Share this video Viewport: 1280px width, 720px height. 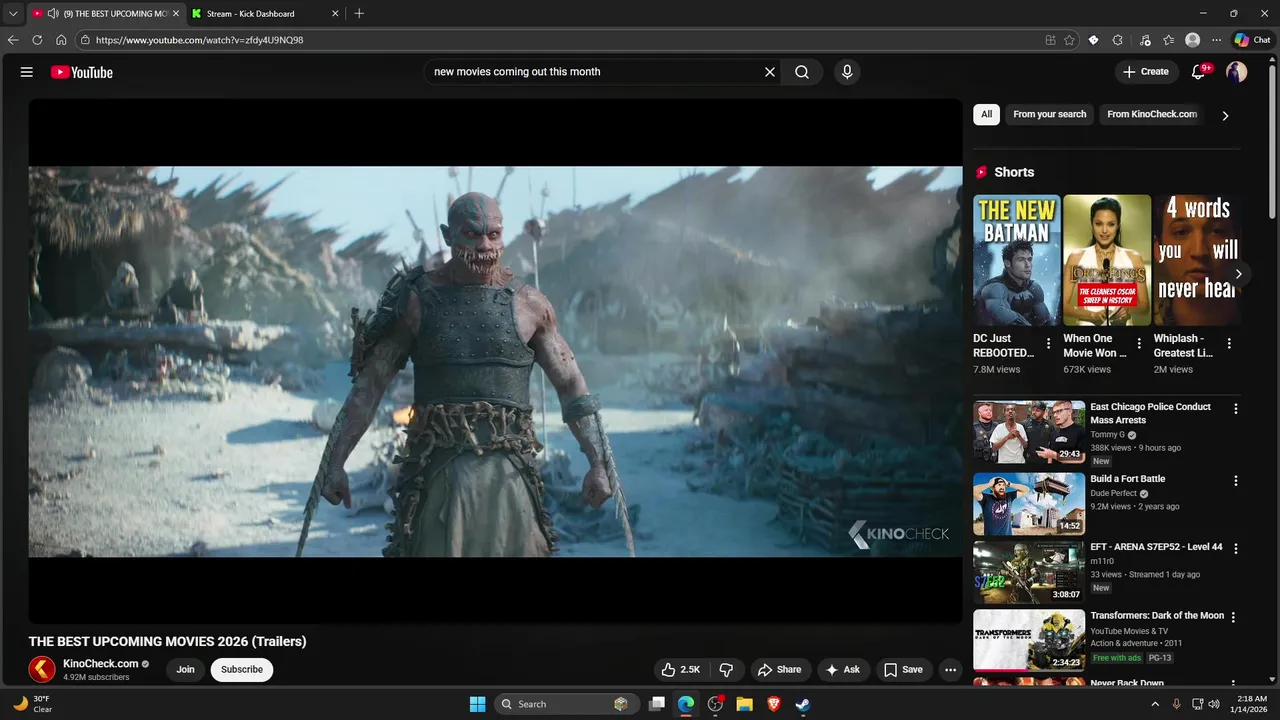pos(779,670)
